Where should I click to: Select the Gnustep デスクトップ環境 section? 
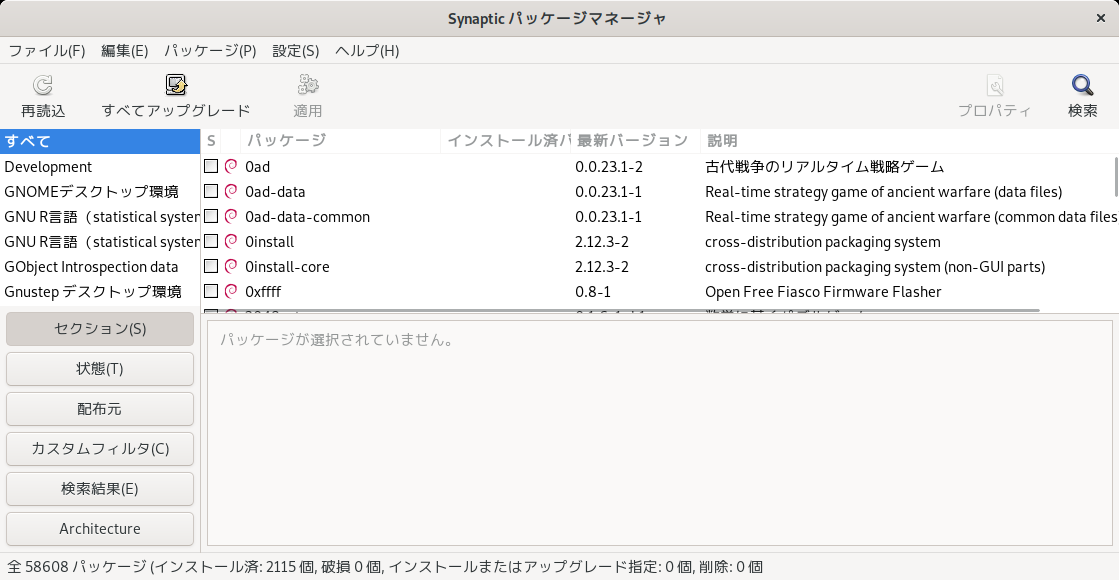click(100, 292)
